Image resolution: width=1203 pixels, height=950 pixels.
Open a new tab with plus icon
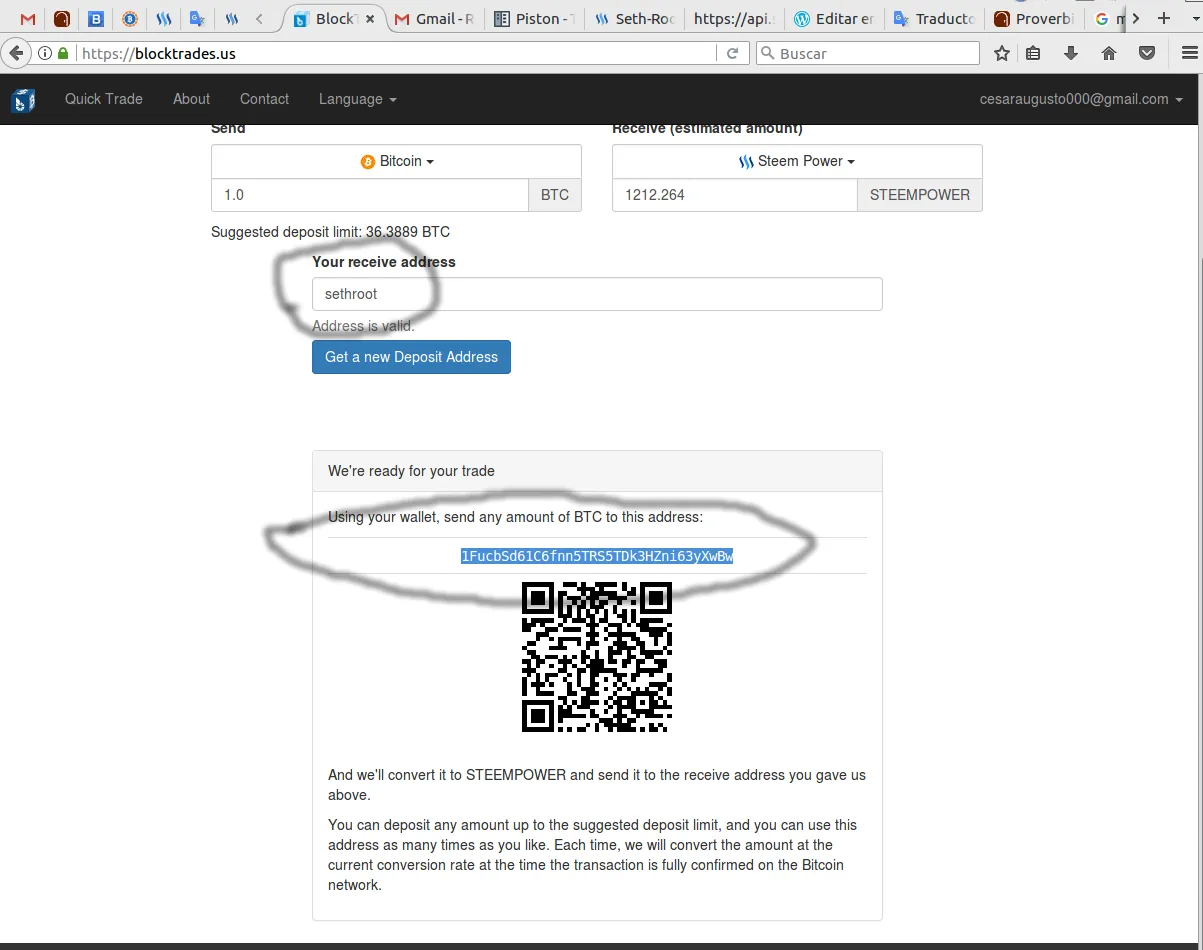(x=1163, y=18)
